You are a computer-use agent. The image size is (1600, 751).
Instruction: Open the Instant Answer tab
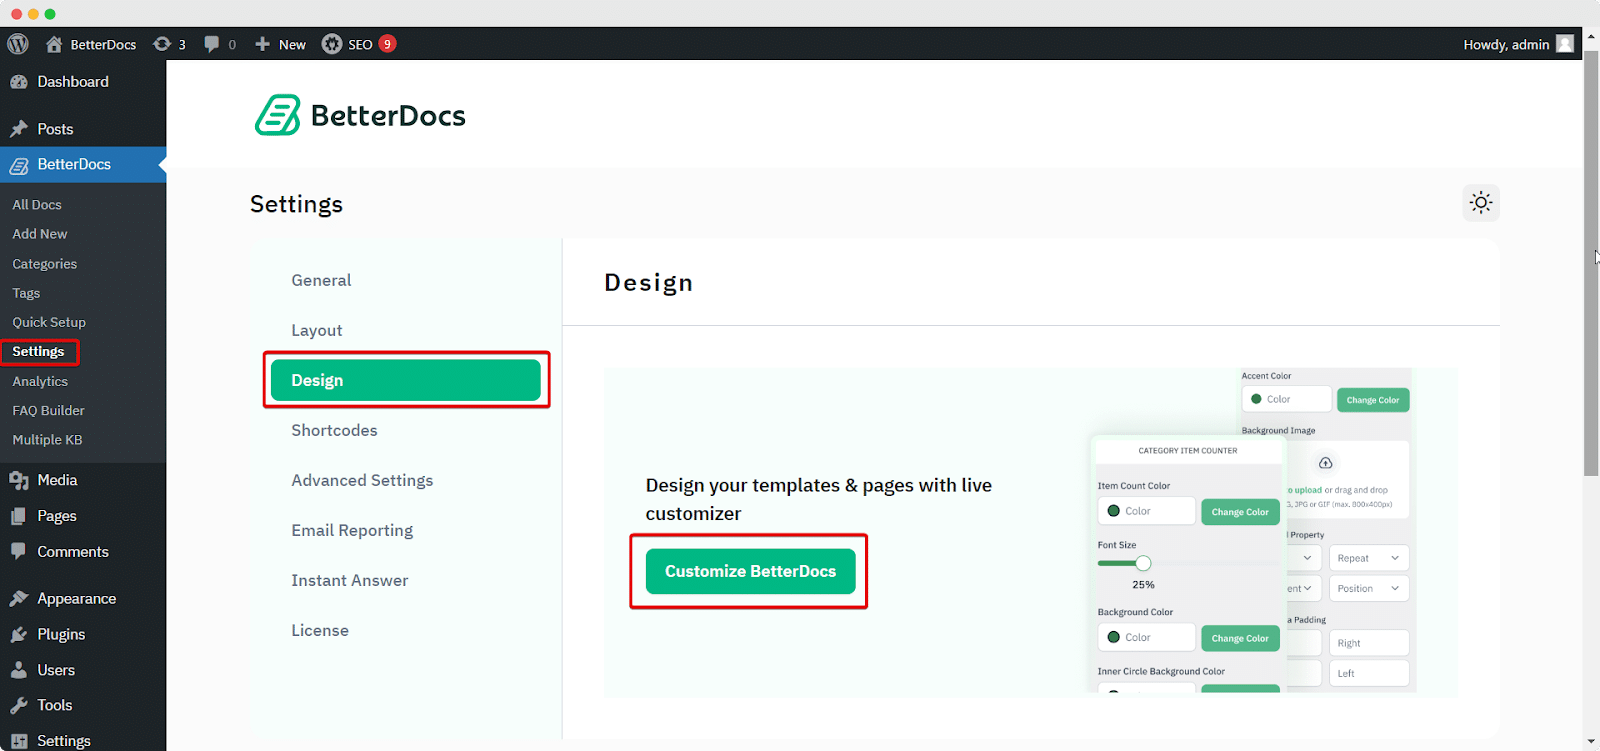point(350,580)
